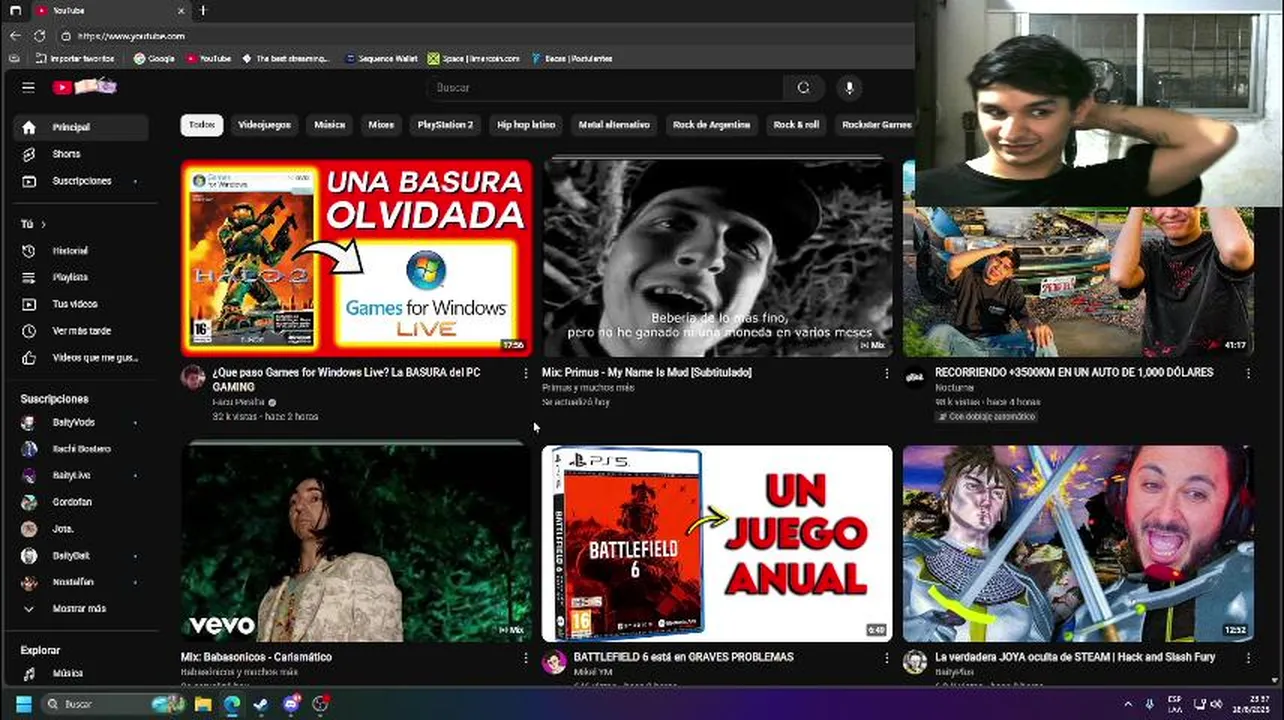
Task: Open Sequence Wallet bookmark
Action: (x=381, y=58)
